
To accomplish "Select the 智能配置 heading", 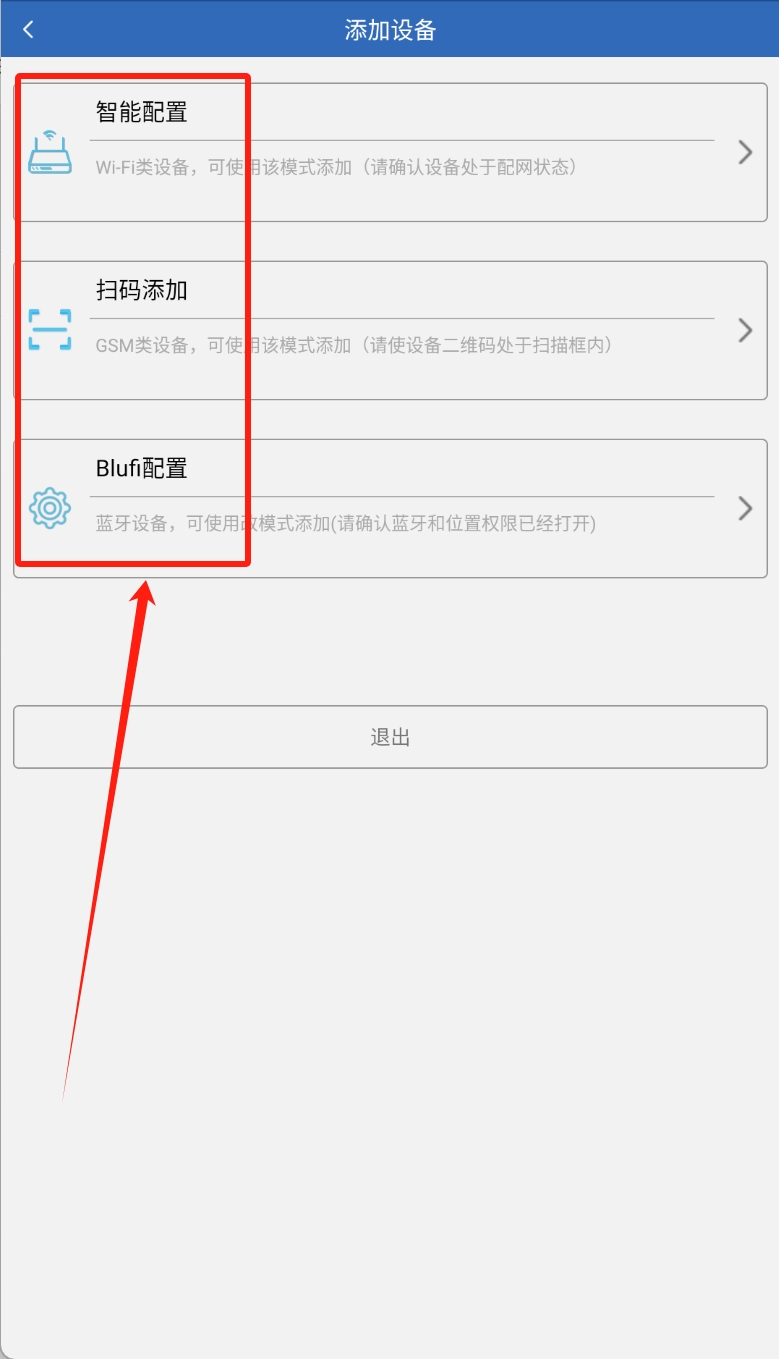I will tap(142, 112).
